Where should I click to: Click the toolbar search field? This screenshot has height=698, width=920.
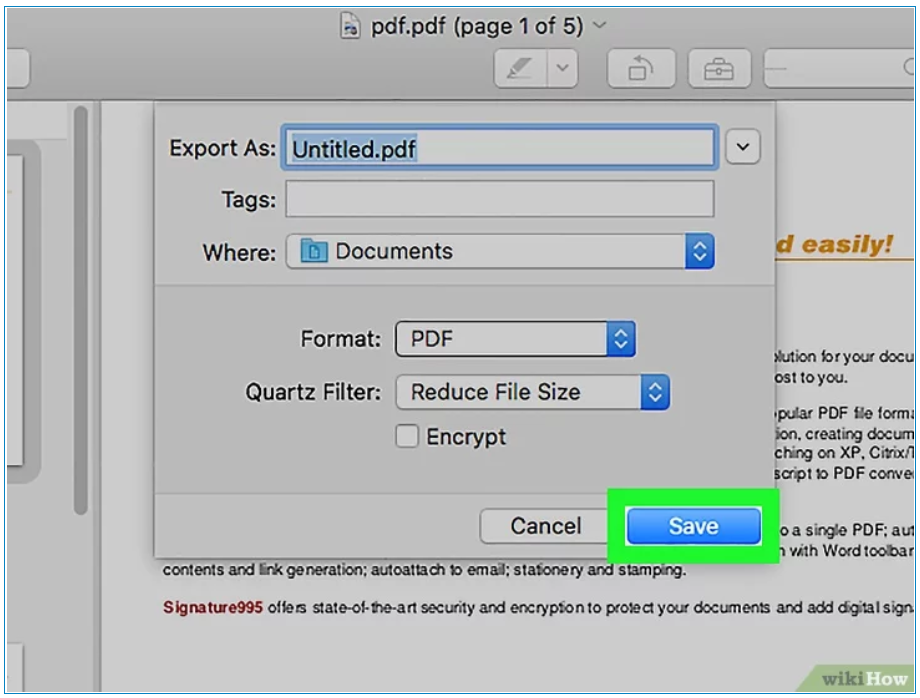pyautogui.click(x=839, y=69)
